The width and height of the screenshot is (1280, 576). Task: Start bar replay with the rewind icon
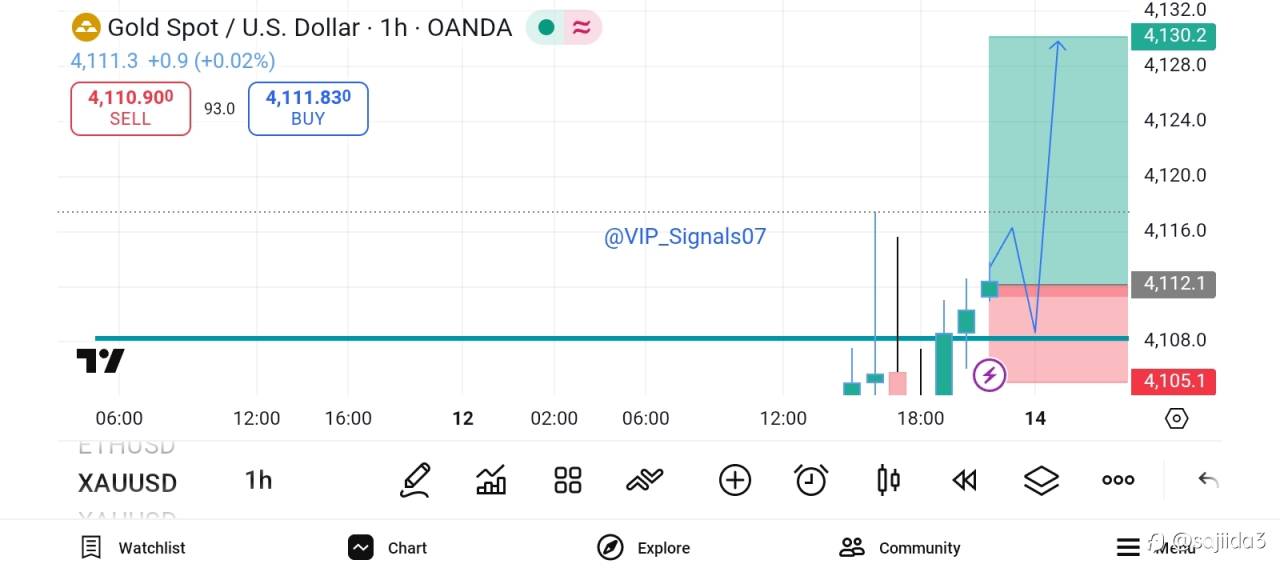point(964,481)
